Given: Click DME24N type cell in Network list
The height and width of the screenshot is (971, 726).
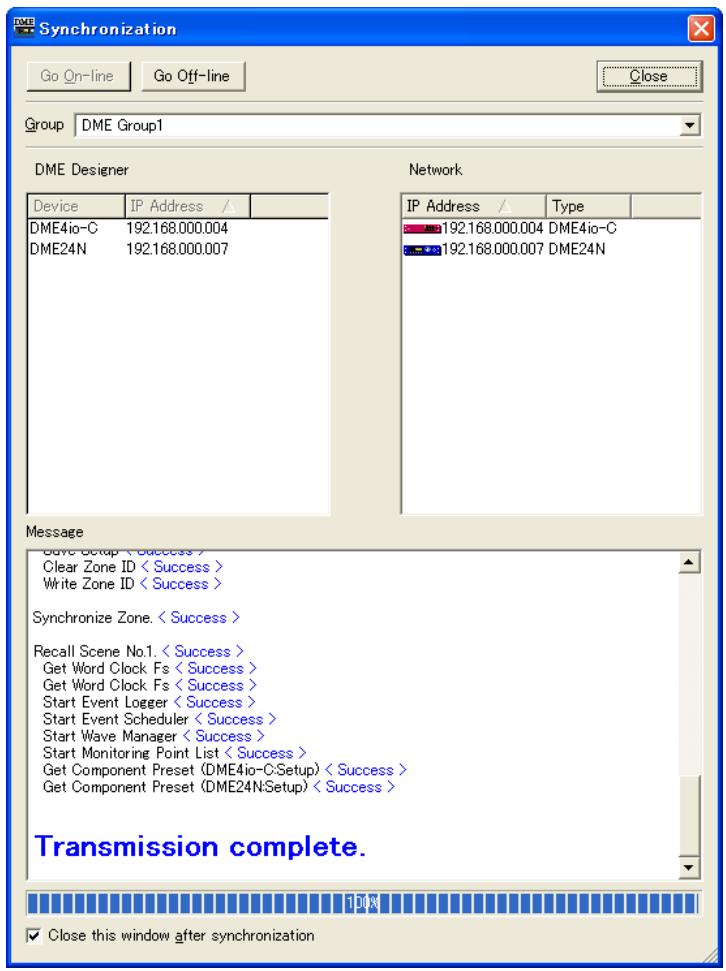Looking at the screenshot, I should tap(577, 250).
